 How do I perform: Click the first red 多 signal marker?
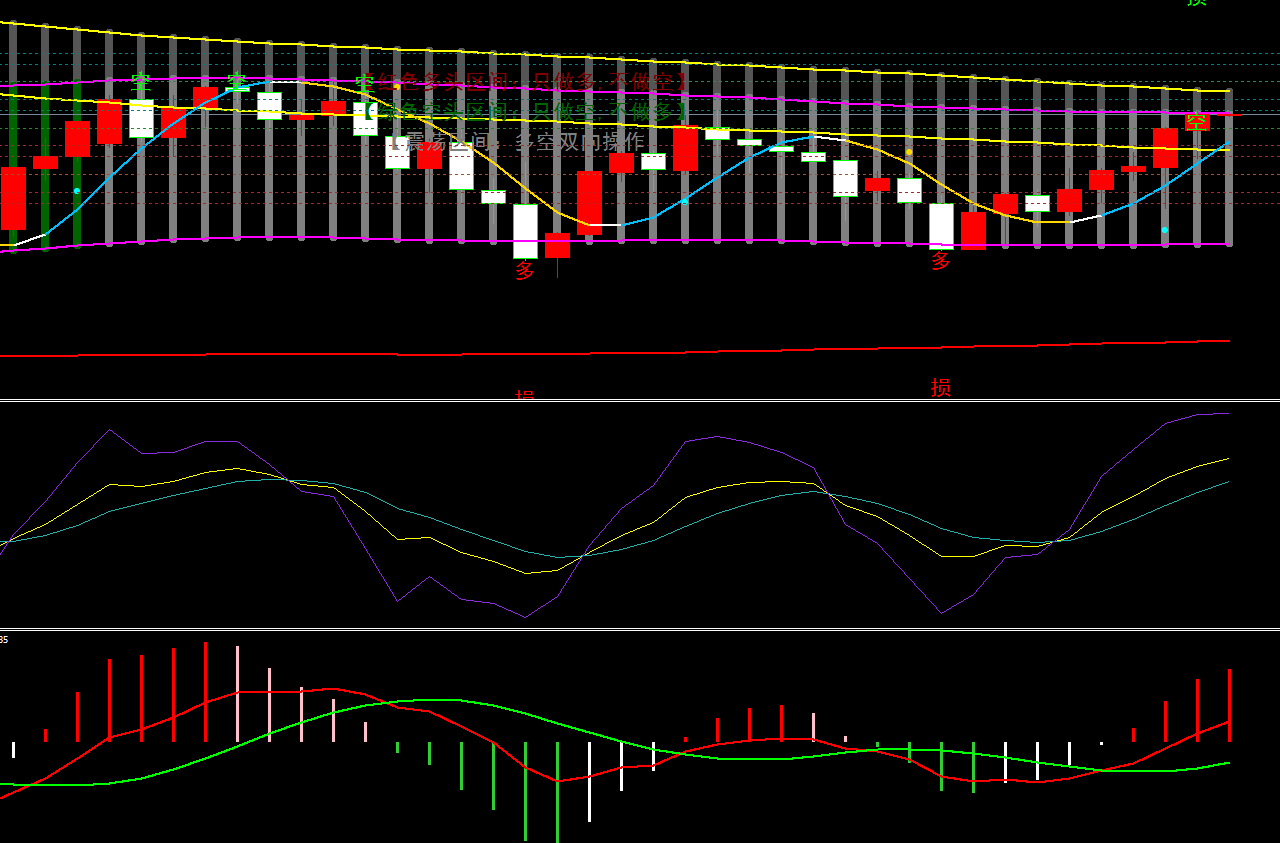pos(525,271)
